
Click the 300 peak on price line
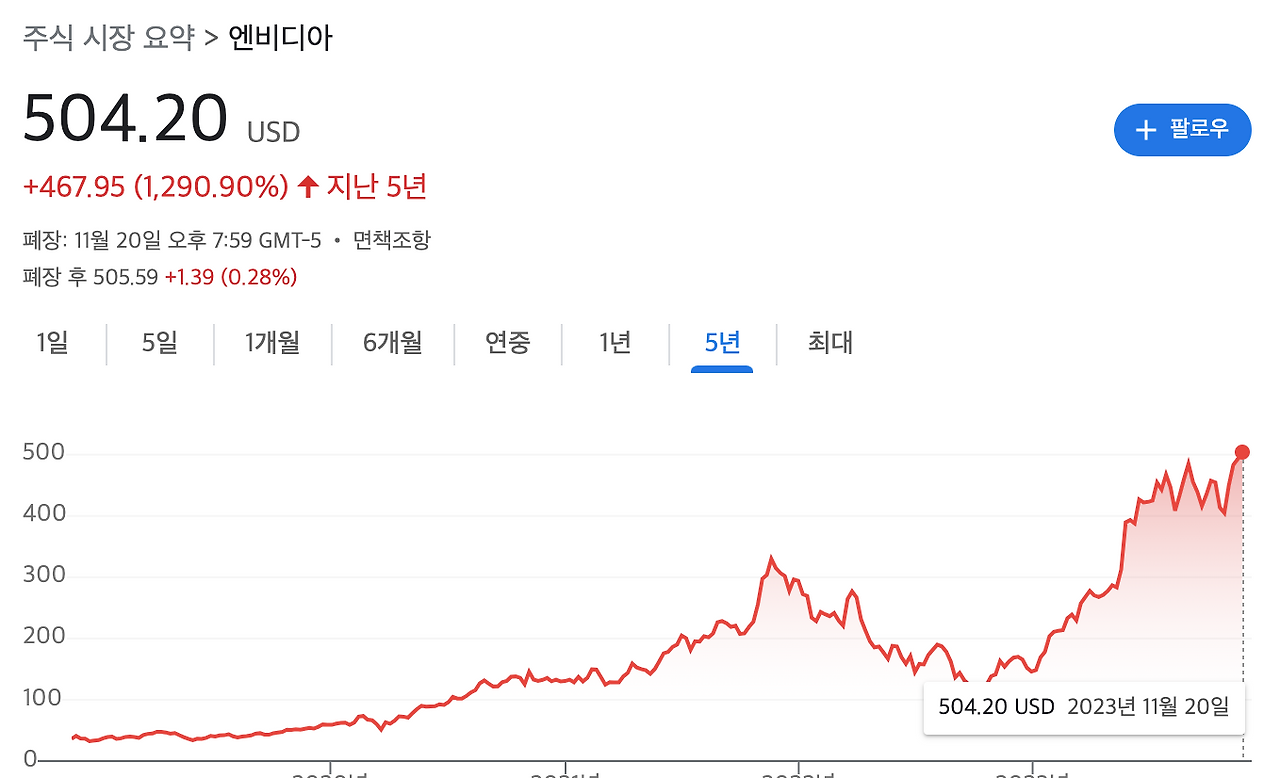(x=770, y=558)
